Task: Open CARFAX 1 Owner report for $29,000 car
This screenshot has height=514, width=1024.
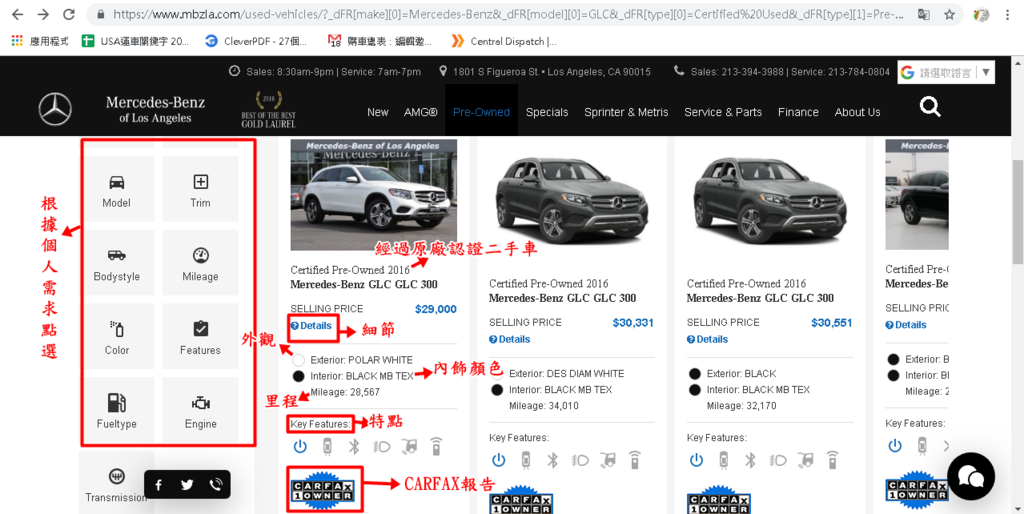Action: click(323, 491)
